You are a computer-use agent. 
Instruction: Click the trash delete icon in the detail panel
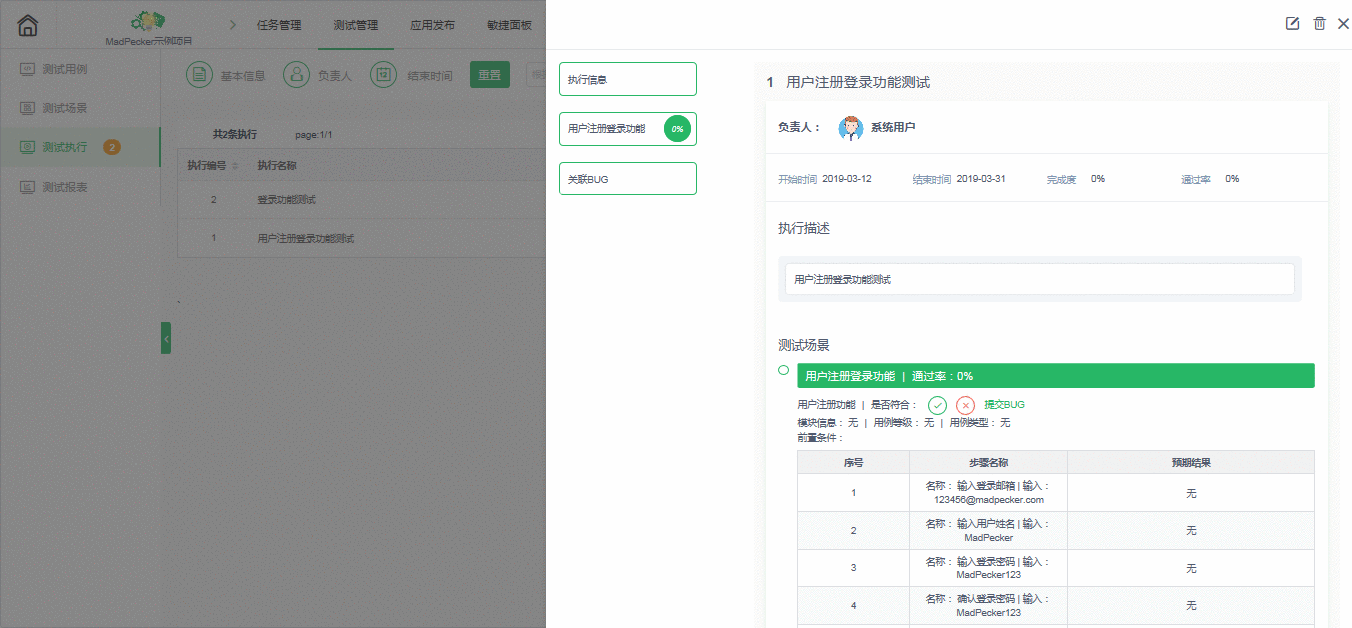pos(1317,22)
